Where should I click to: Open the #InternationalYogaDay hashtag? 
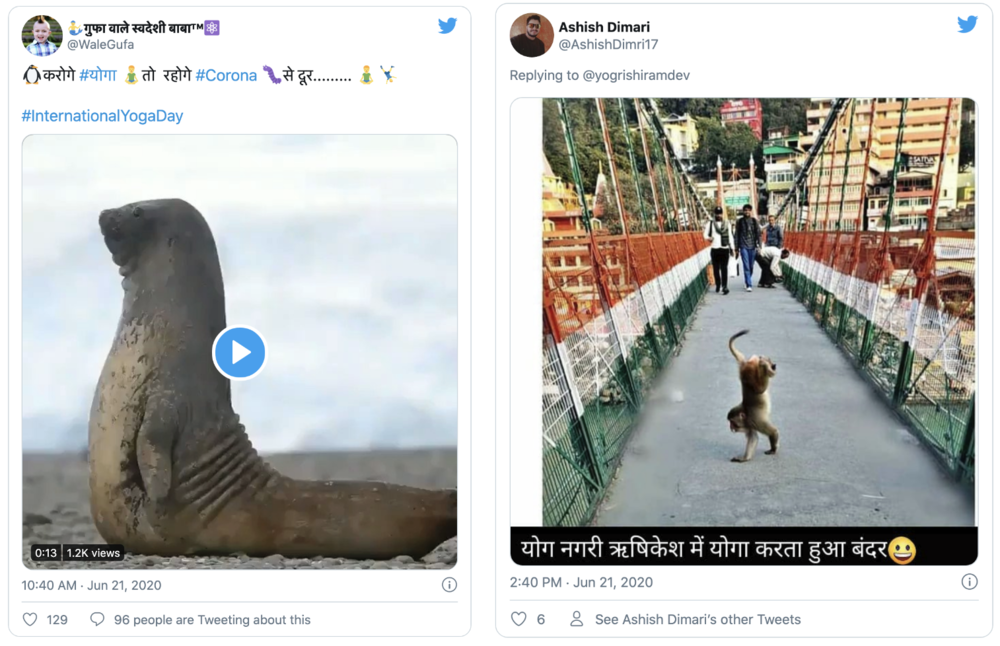coord(102,116)
